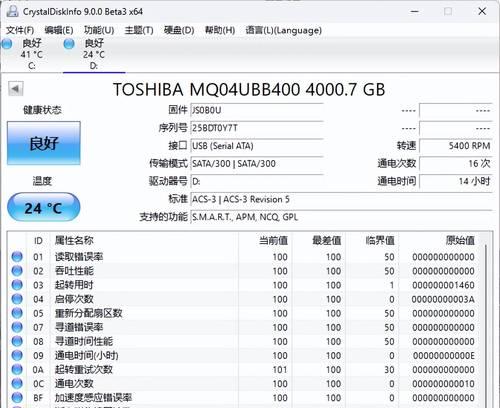Click the status dot for attribute 01

[x=17, y=257]
